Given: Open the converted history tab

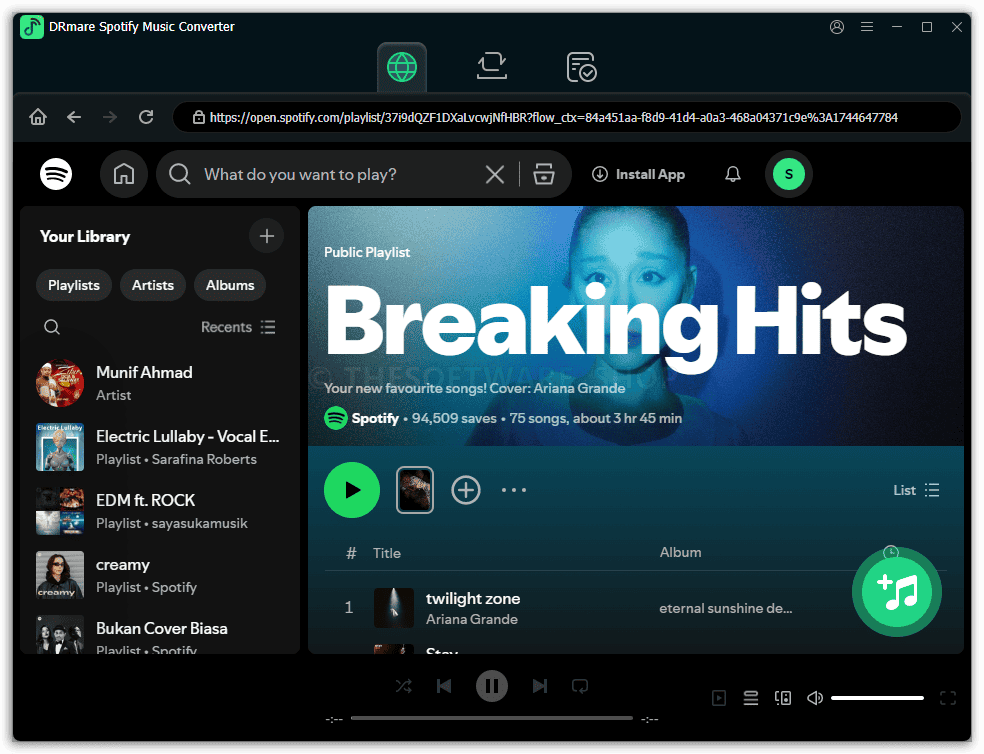Looking at the screenshot, I should (x=581, y=67).
